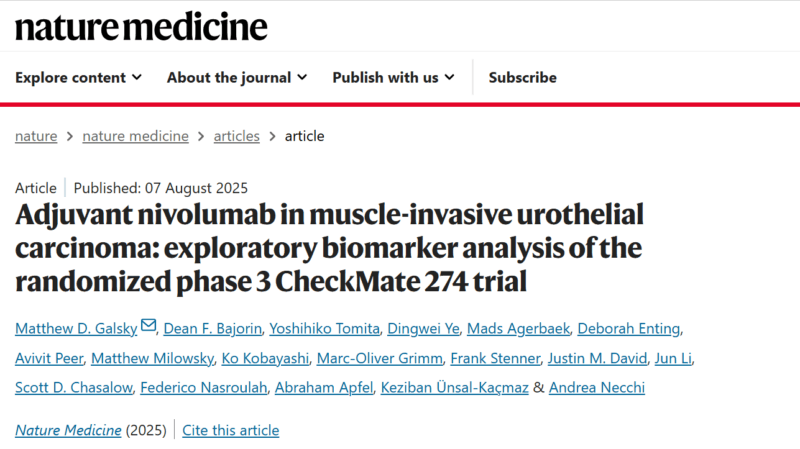
Task: Click the nature medicine logo
Action: tap(141, 27)
